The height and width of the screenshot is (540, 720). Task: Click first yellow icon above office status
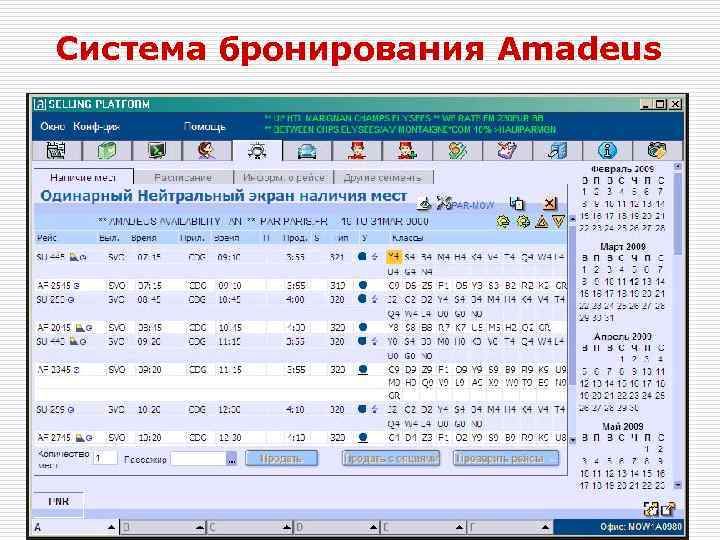coord(651,508)
